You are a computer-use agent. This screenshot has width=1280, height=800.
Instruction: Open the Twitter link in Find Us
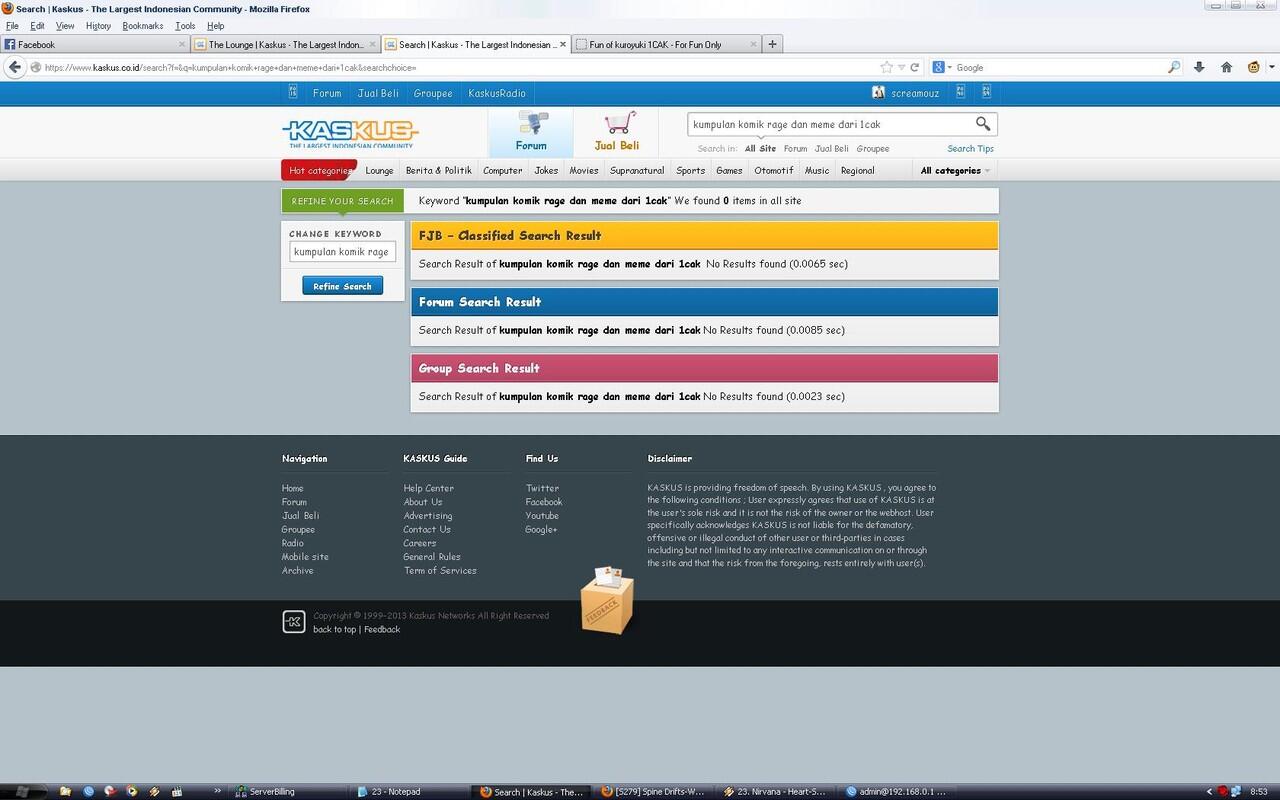pyautogui.click(x=542, y=488)
